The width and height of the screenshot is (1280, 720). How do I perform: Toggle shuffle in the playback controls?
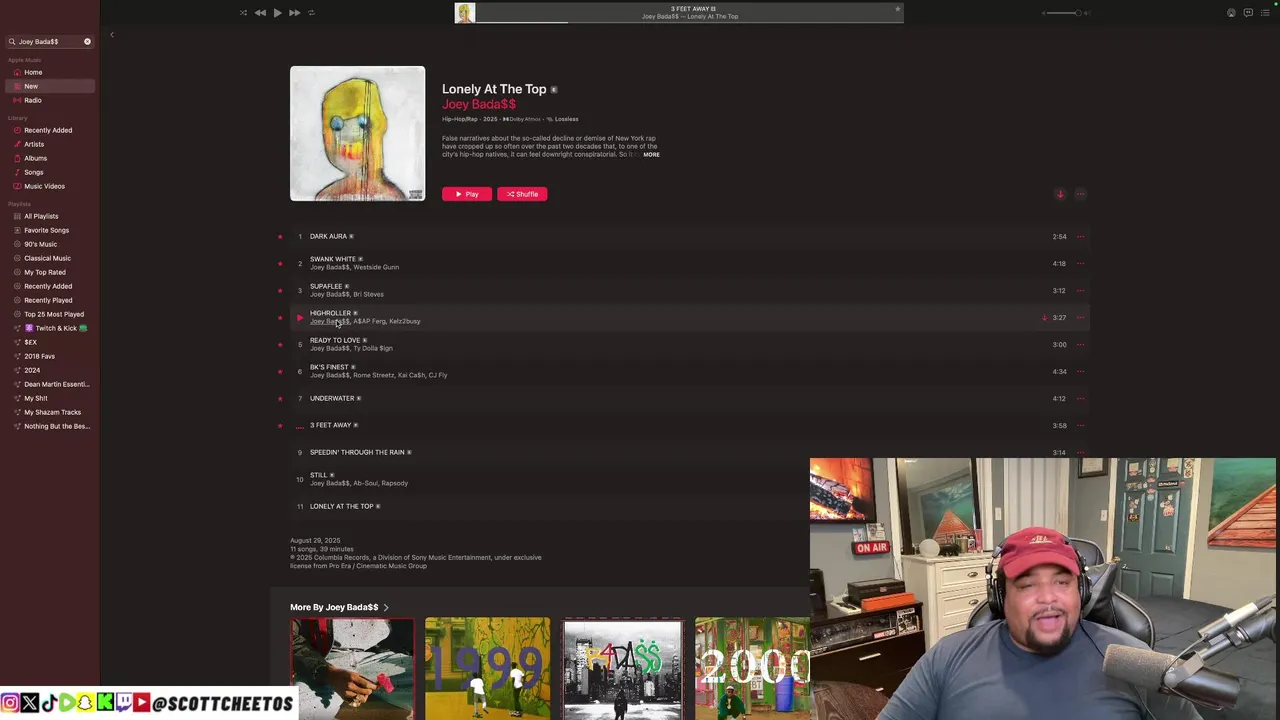pyautogui.click(x=243, y=13)
